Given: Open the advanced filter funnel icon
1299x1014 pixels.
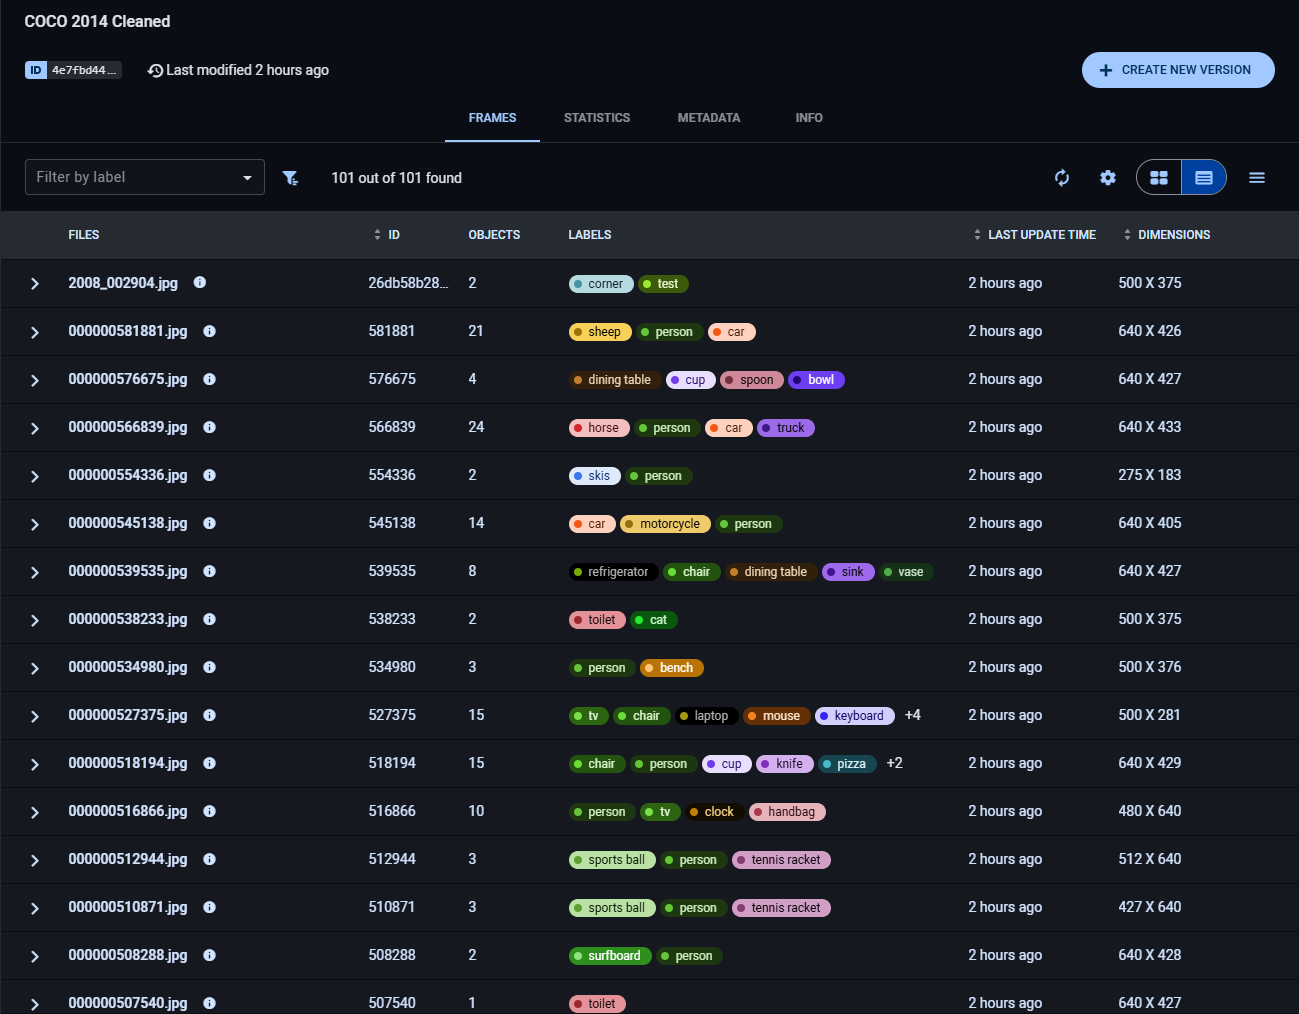Looking at the screenshot, I should click(290, 177).
